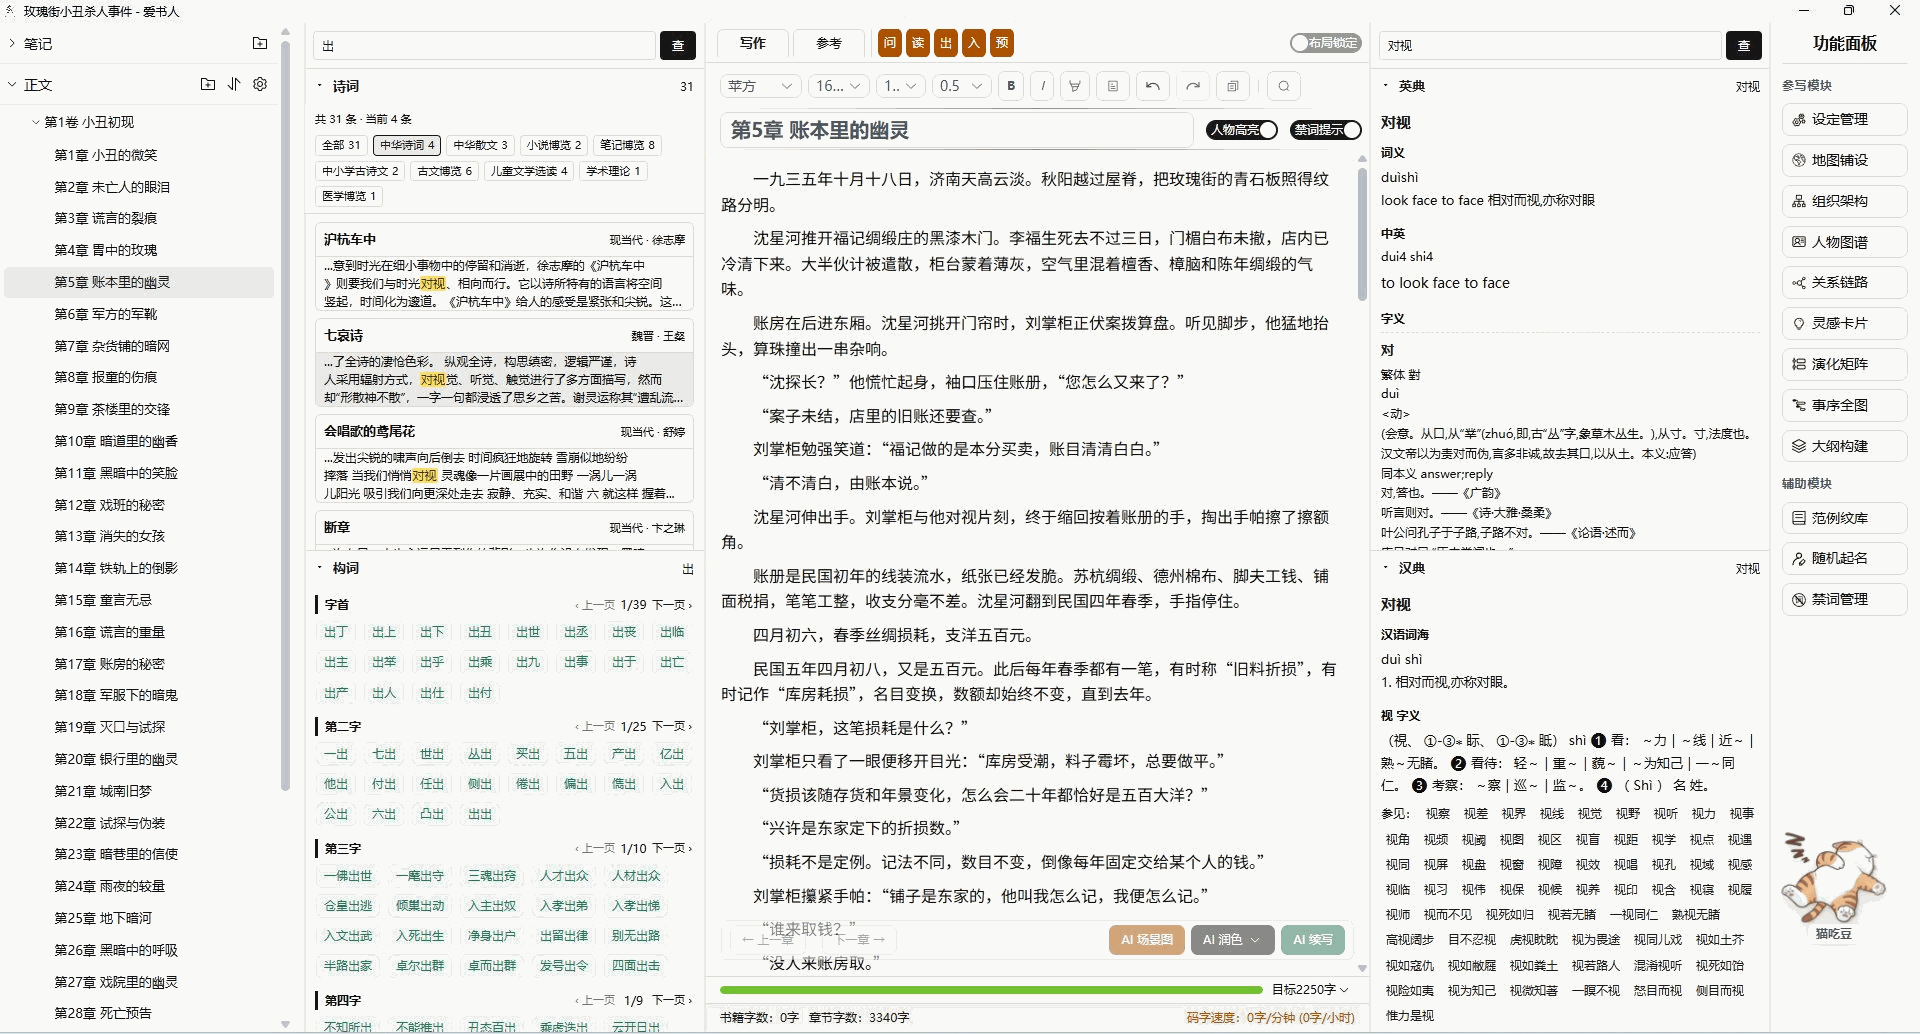Image resolution: width=1920 pixels, height=1034 pixels.
Task: Open the 目标2250字 dropdown
Action: coord(1310,990)
